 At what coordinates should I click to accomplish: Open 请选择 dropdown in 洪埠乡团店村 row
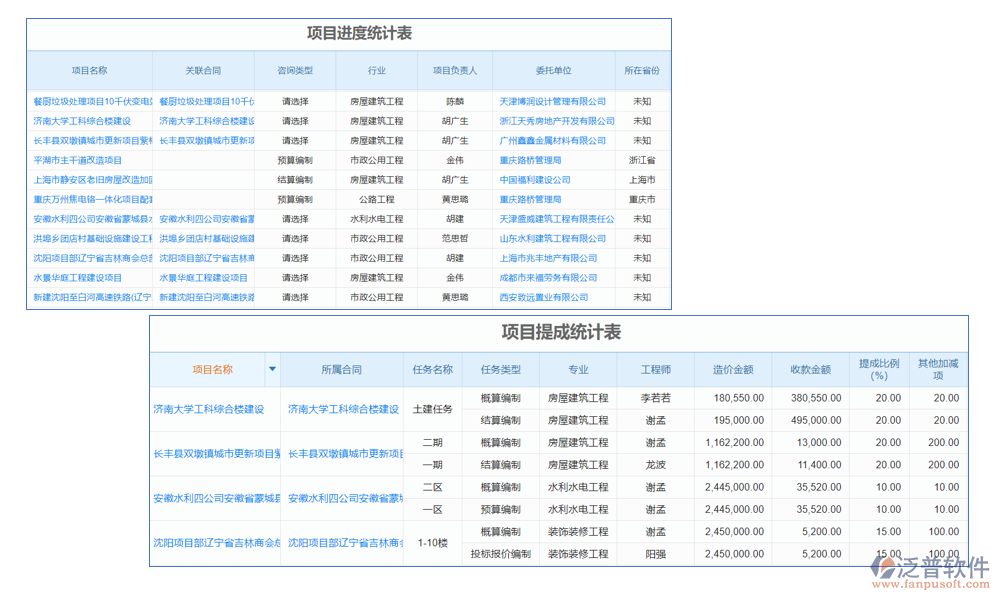click(297, 238)
